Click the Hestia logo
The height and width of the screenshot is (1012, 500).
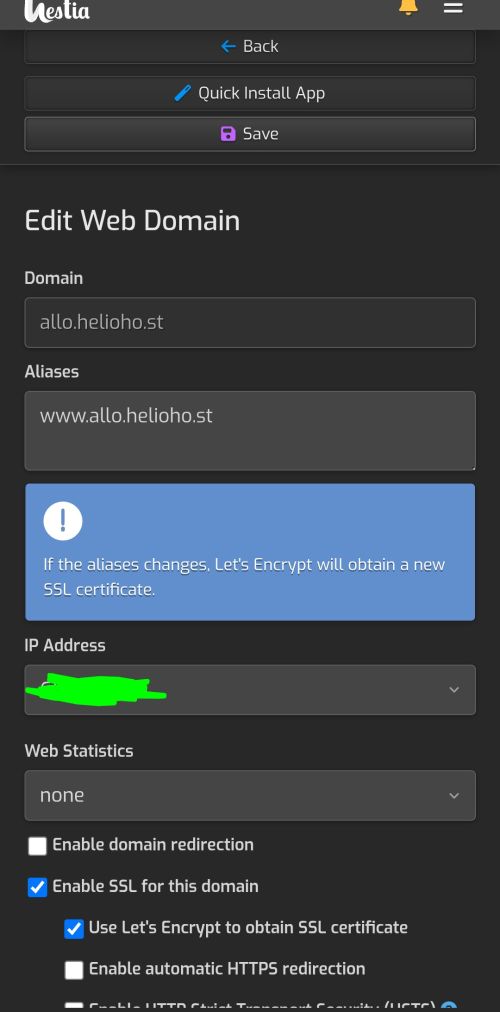[x=57, y=10]
